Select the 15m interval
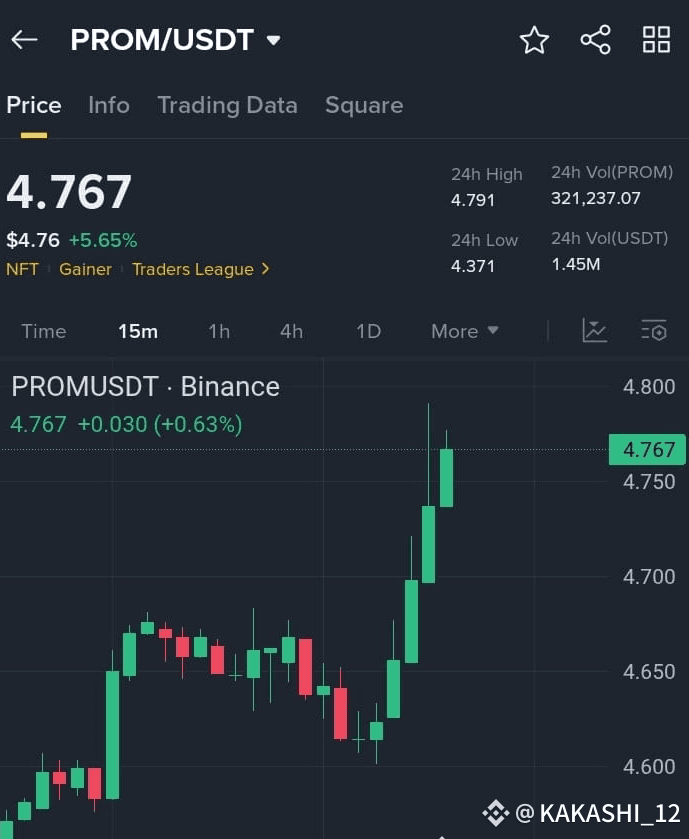The width and height of the screenshot is (689, 839). pos(138,331)
